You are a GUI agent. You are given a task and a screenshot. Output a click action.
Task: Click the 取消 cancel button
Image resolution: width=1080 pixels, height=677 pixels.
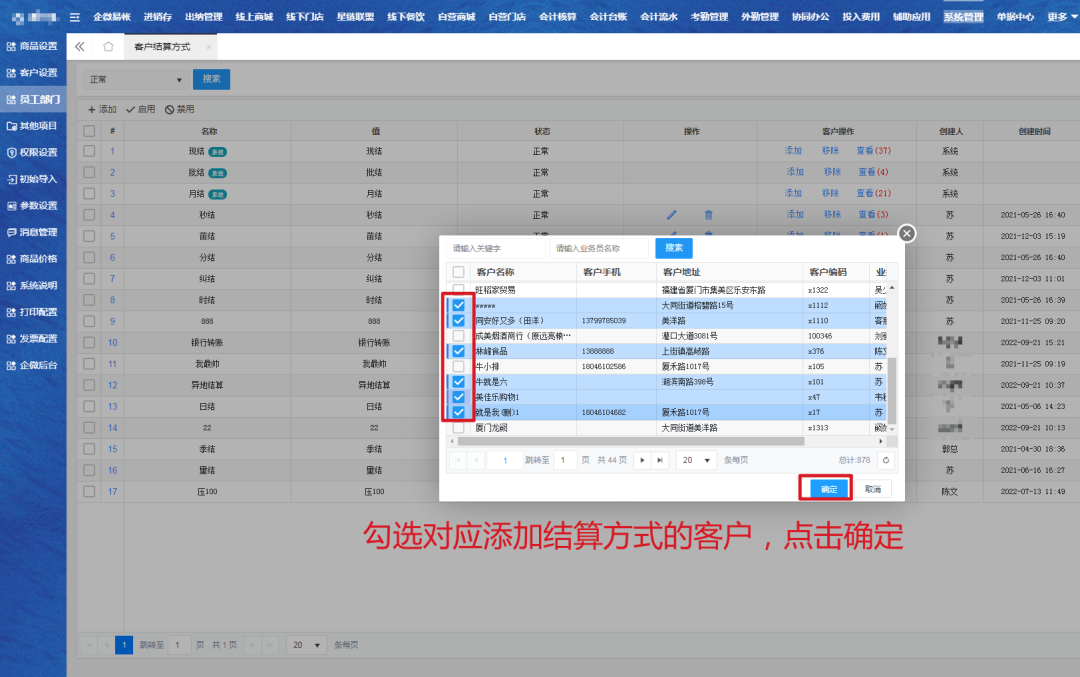click(x=873, y=489)
